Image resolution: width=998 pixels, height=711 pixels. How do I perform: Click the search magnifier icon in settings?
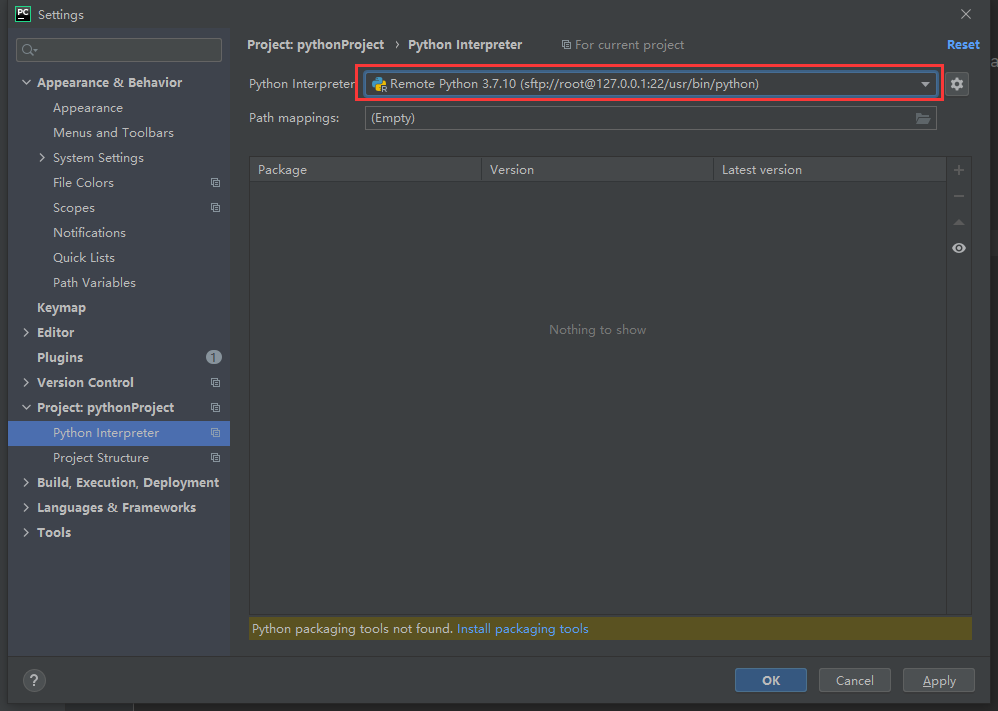[x=28, y=50]
